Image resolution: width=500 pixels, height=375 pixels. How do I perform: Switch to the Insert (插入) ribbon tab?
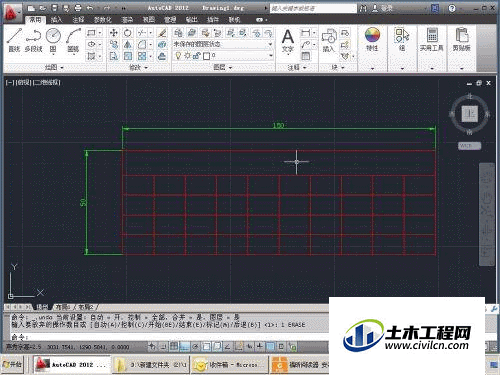56,20
